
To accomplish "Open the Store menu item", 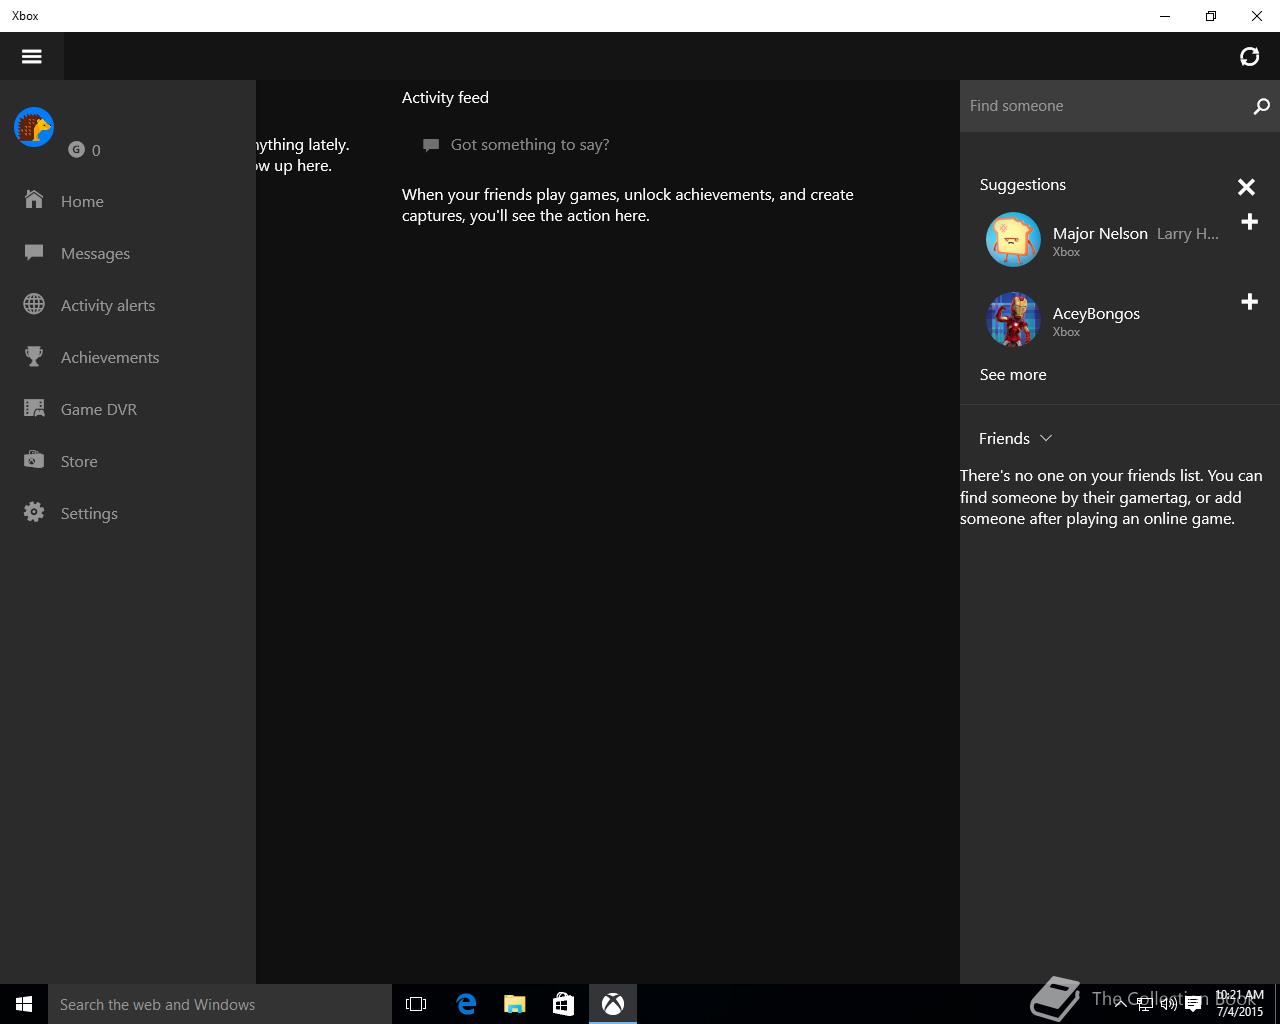I will [128, 461].
